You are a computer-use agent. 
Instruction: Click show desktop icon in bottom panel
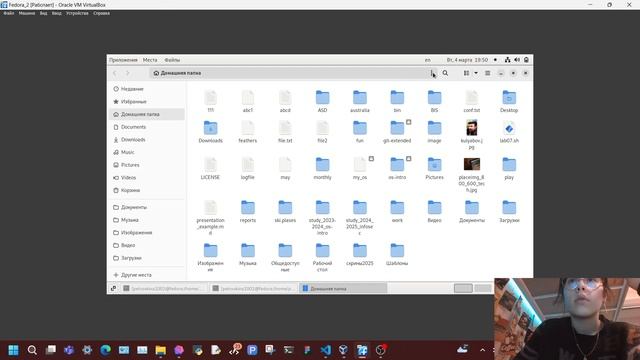coord(113,288)
